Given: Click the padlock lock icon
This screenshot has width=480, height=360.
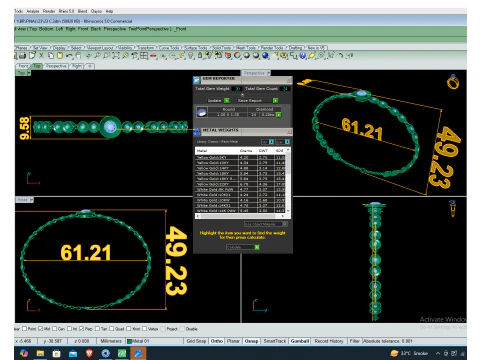Looking at the screenshot, I should [x=200, y=56].
